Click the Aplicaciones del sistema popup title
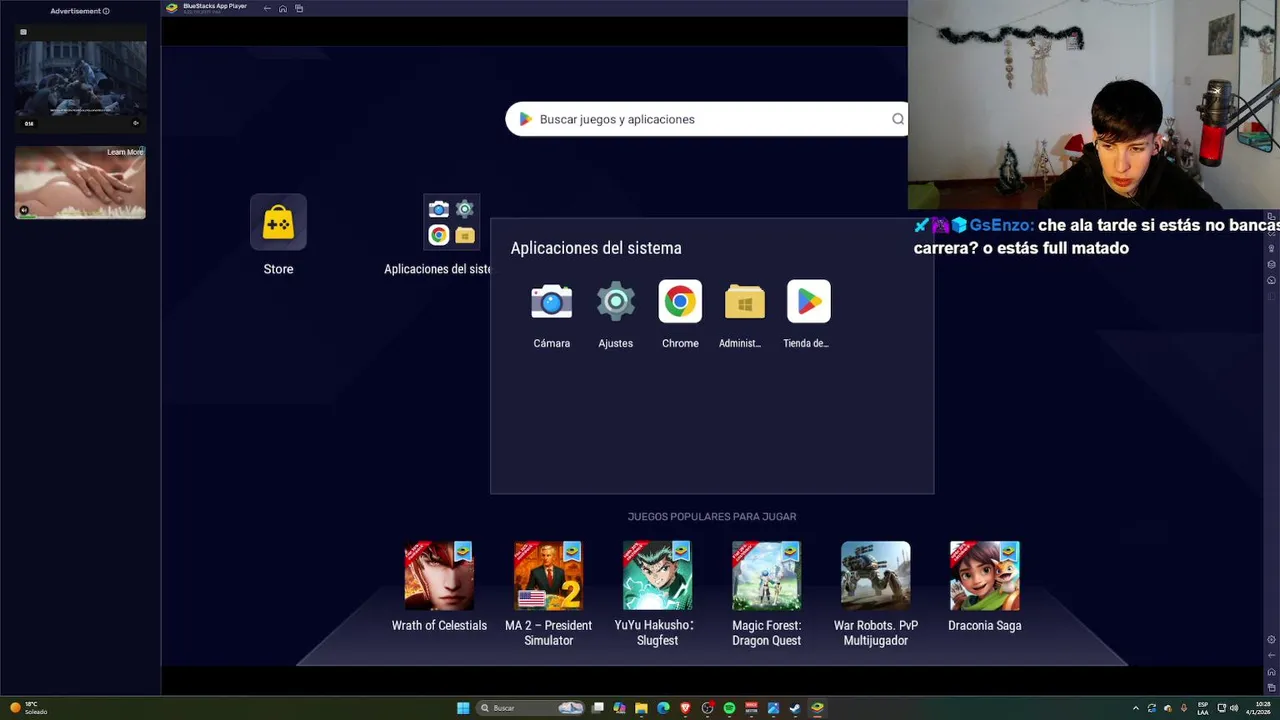The image size is (1280, 720). point(596,248)
